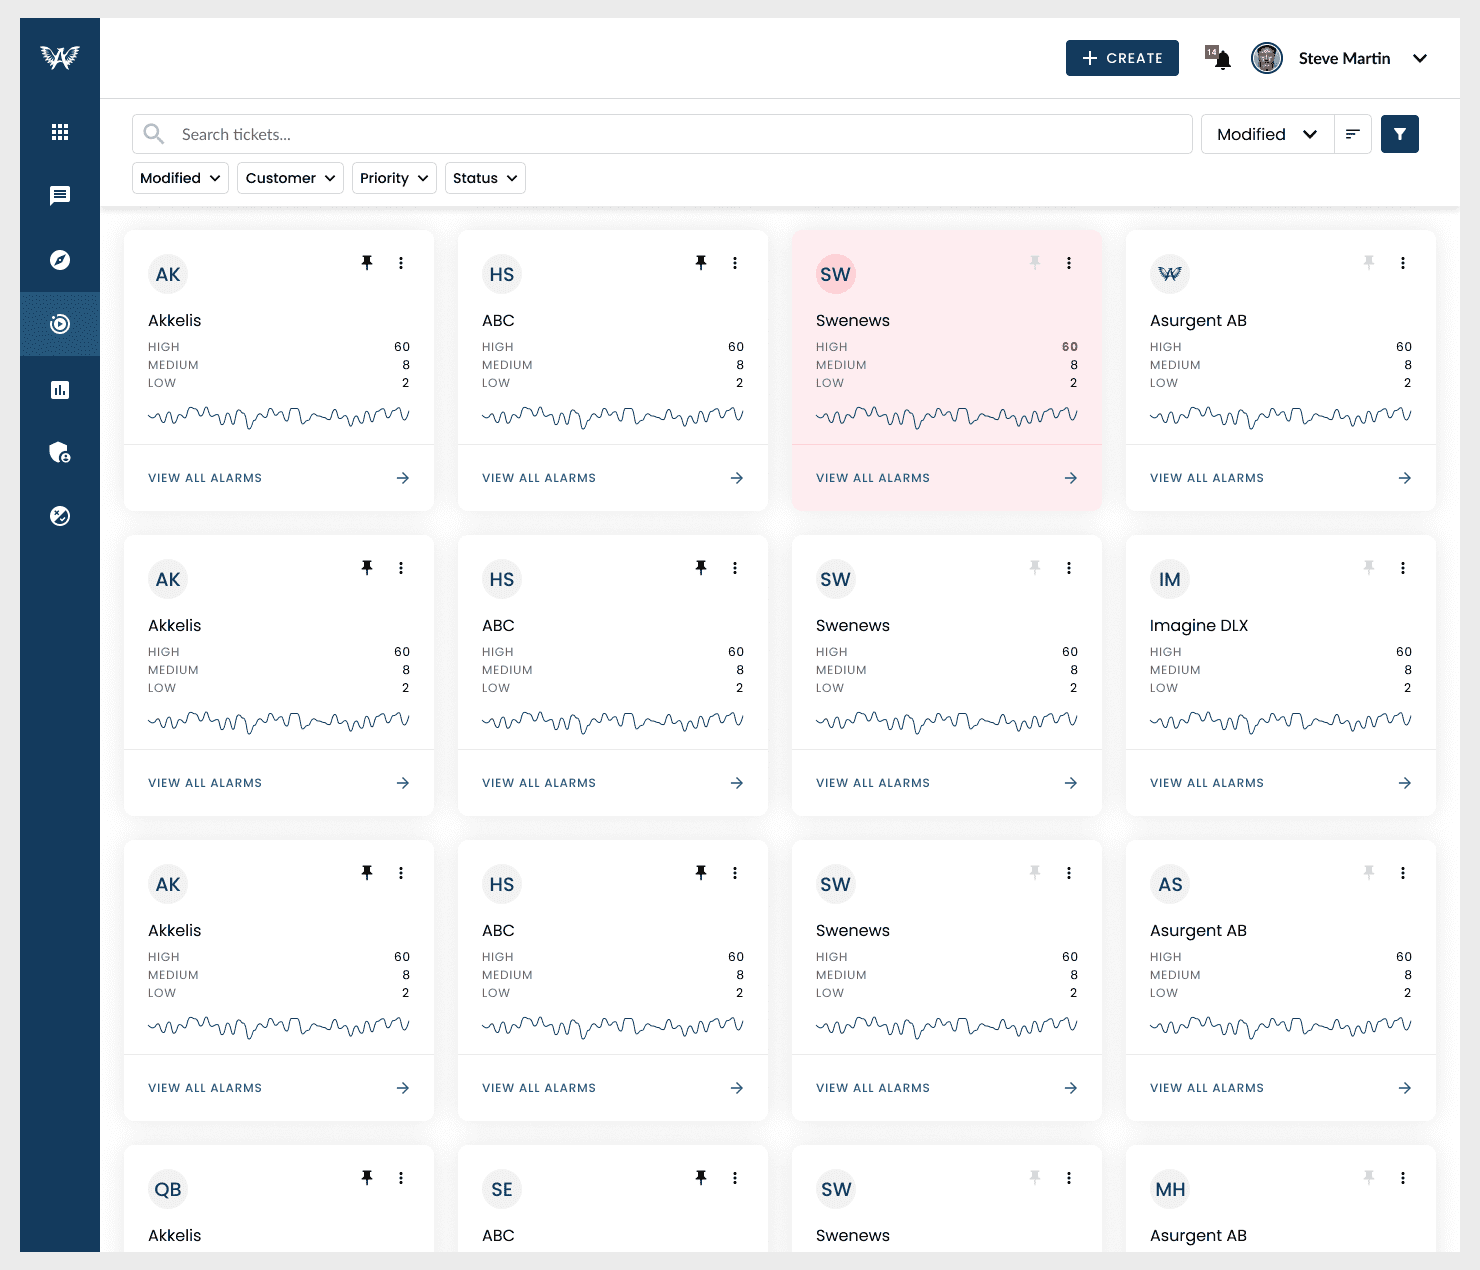Open three-dot menu on highlighted Swenews card
This screenshot has width=1480, height=1270.
(1069, 263)
